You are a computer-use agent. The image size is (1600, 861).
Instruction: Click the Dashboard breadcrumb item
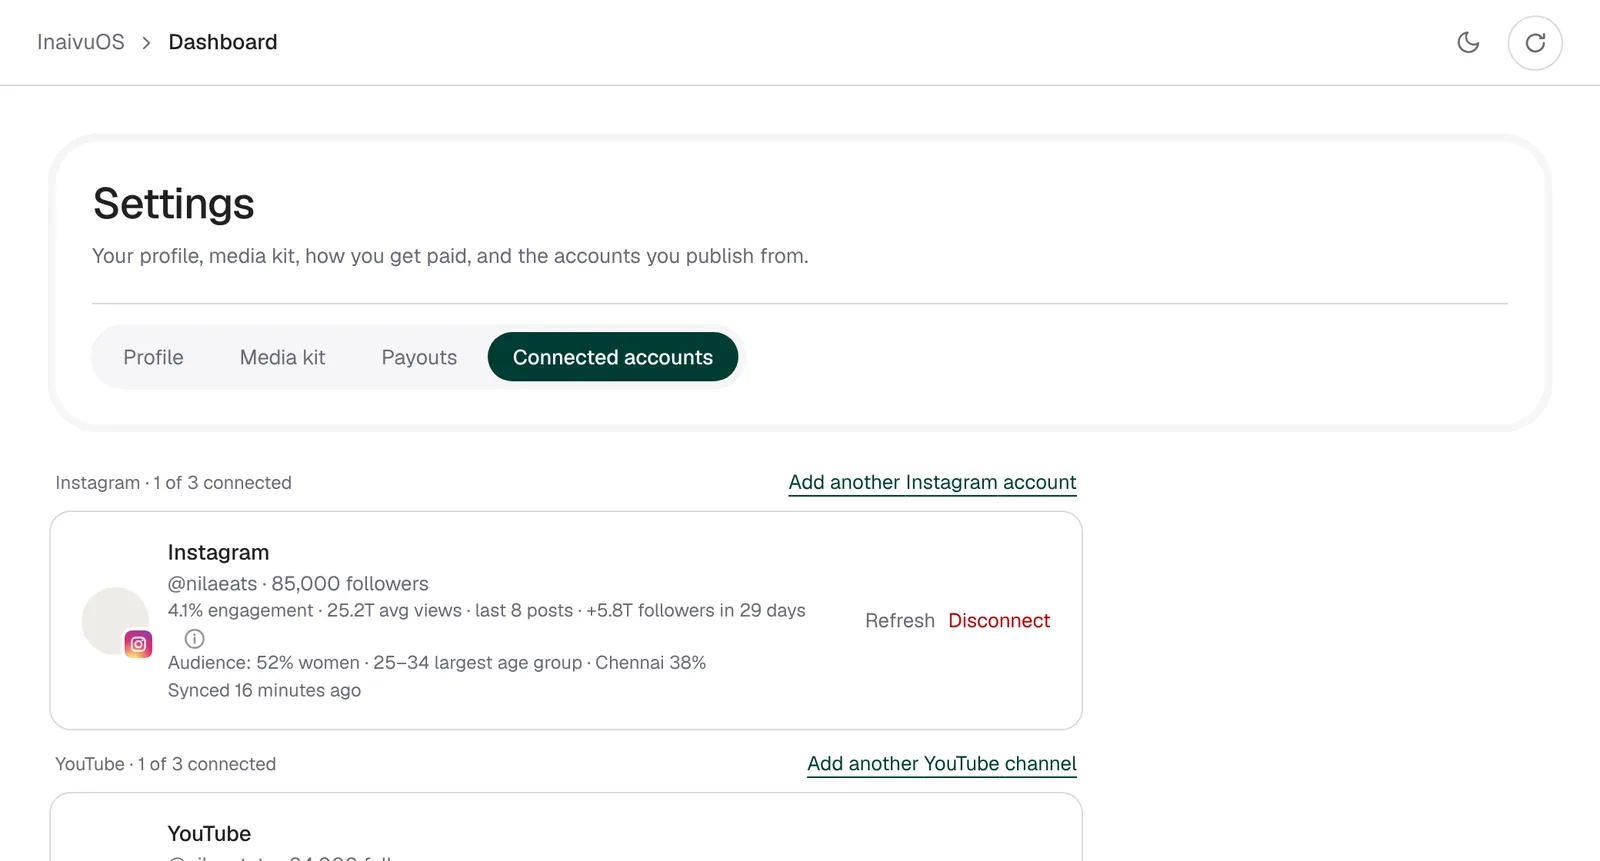pyautogui.click(x=223, y=42)
